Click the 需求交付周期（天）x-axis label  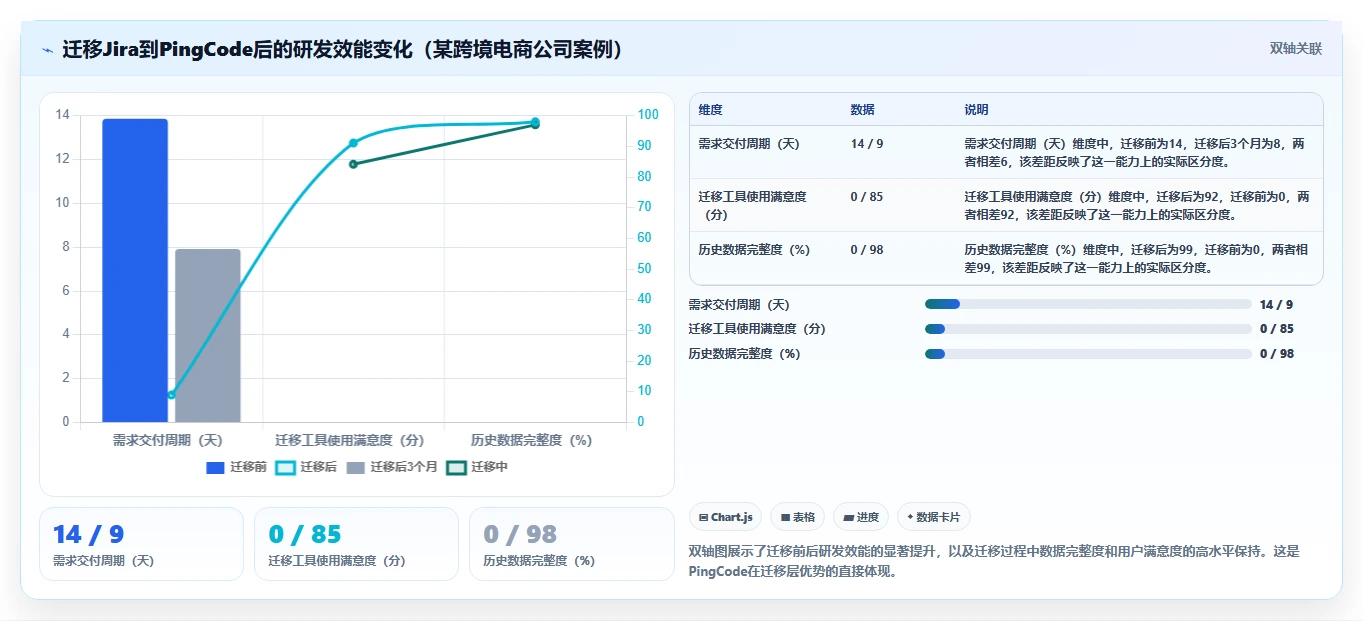(167, 440)
